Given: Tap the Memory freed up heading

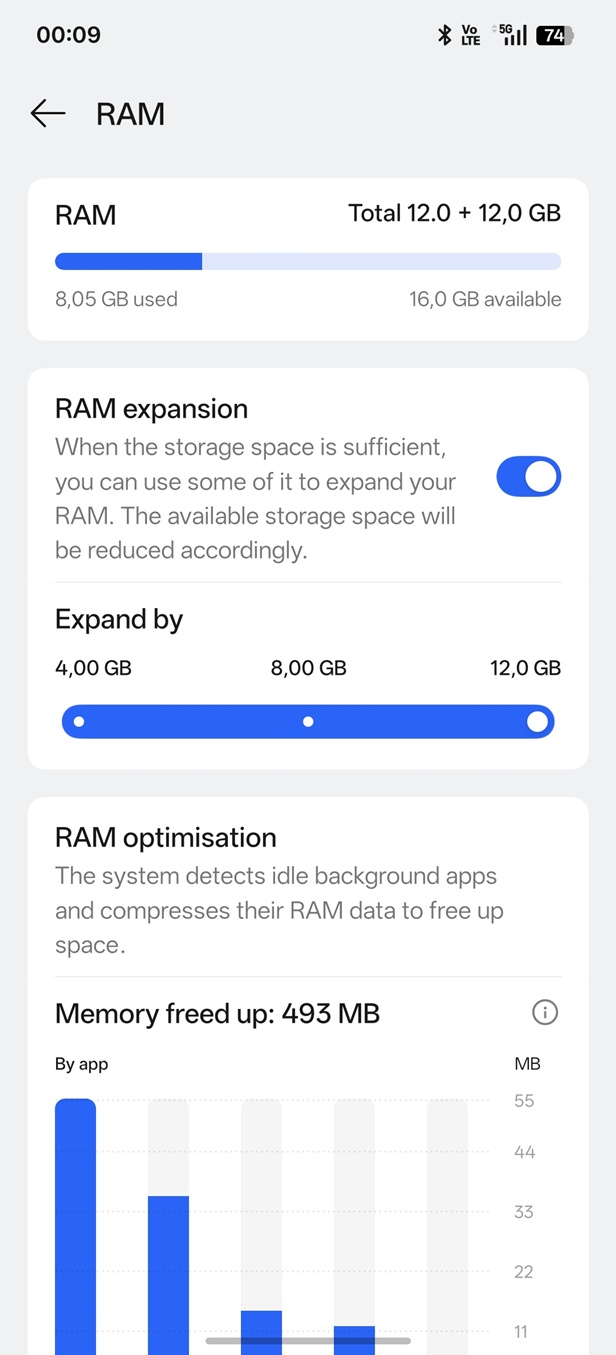Looking at the screenshot, I should pyautogui.click(x=217, y=1014).
